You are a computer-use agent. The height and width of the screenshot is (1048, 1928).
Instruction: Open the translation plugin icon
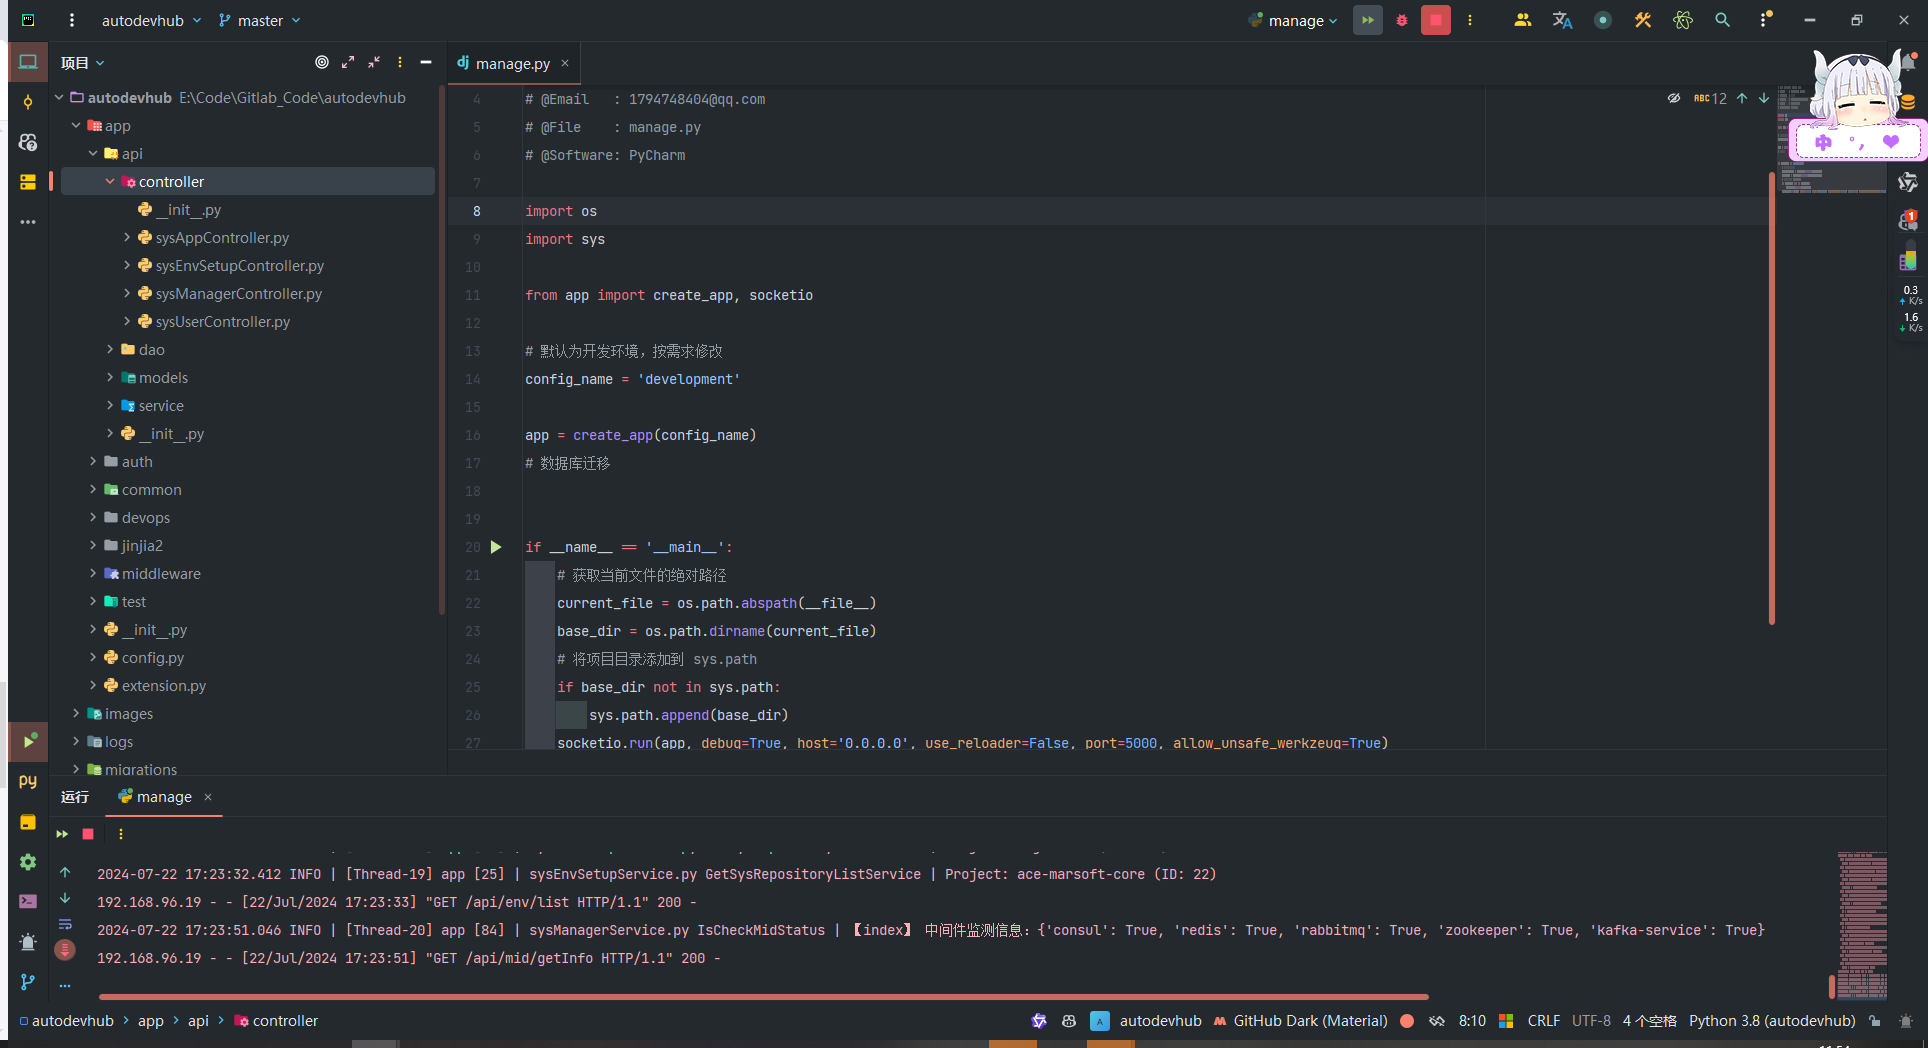pos(1562,20)
